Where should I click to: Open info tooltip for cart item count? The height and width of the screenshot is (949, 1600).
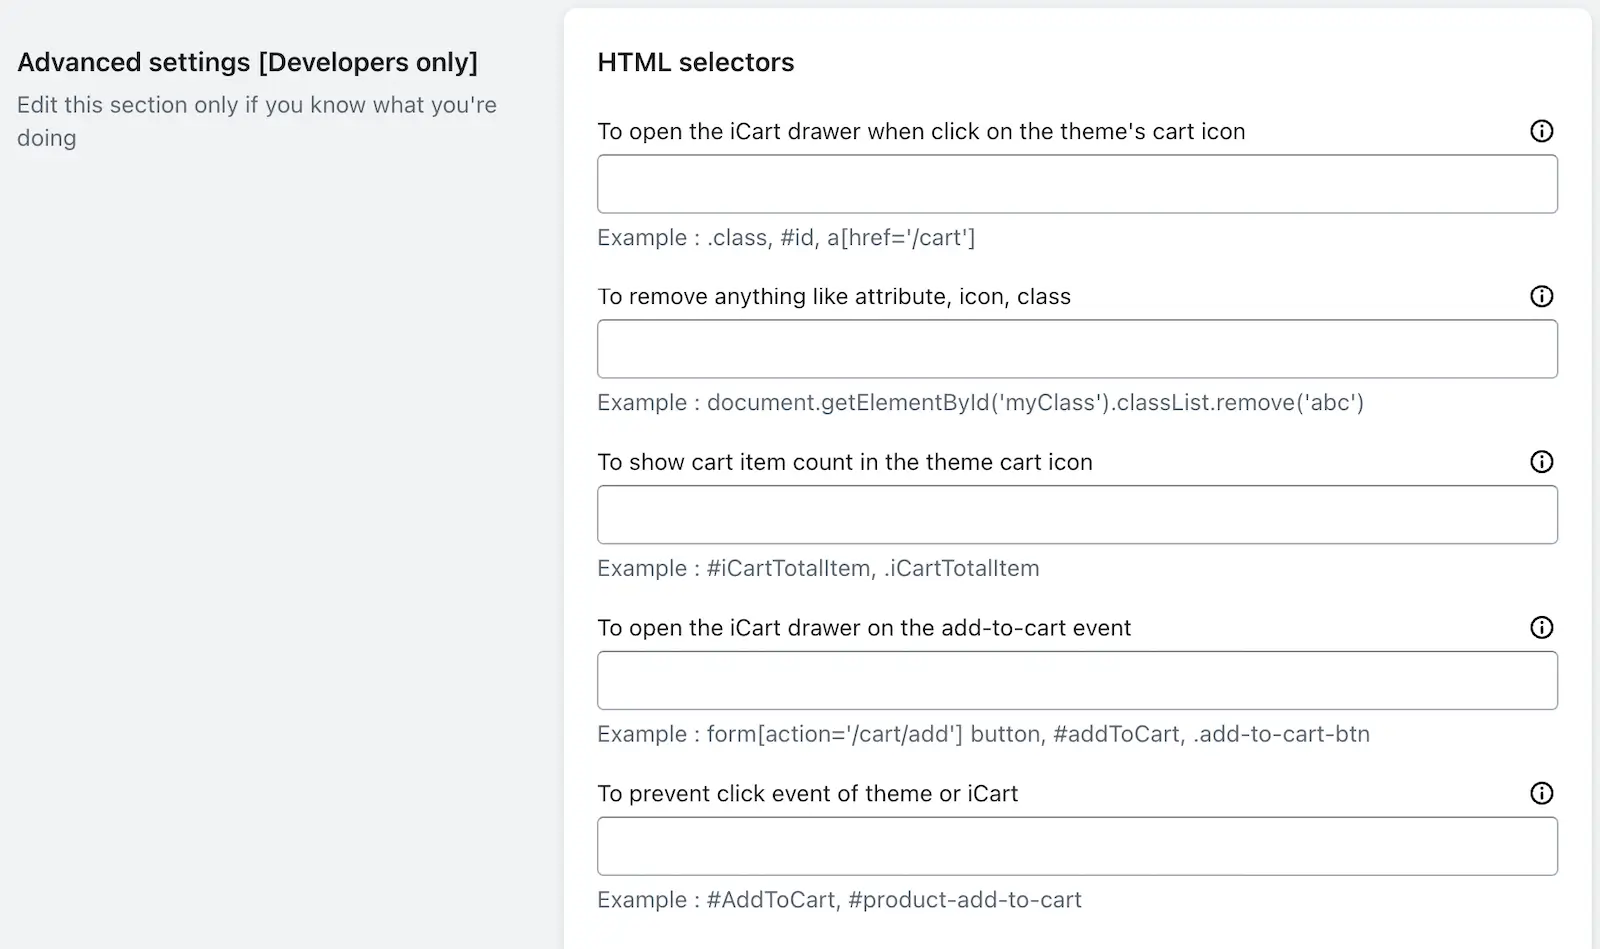pos(1541,462)
